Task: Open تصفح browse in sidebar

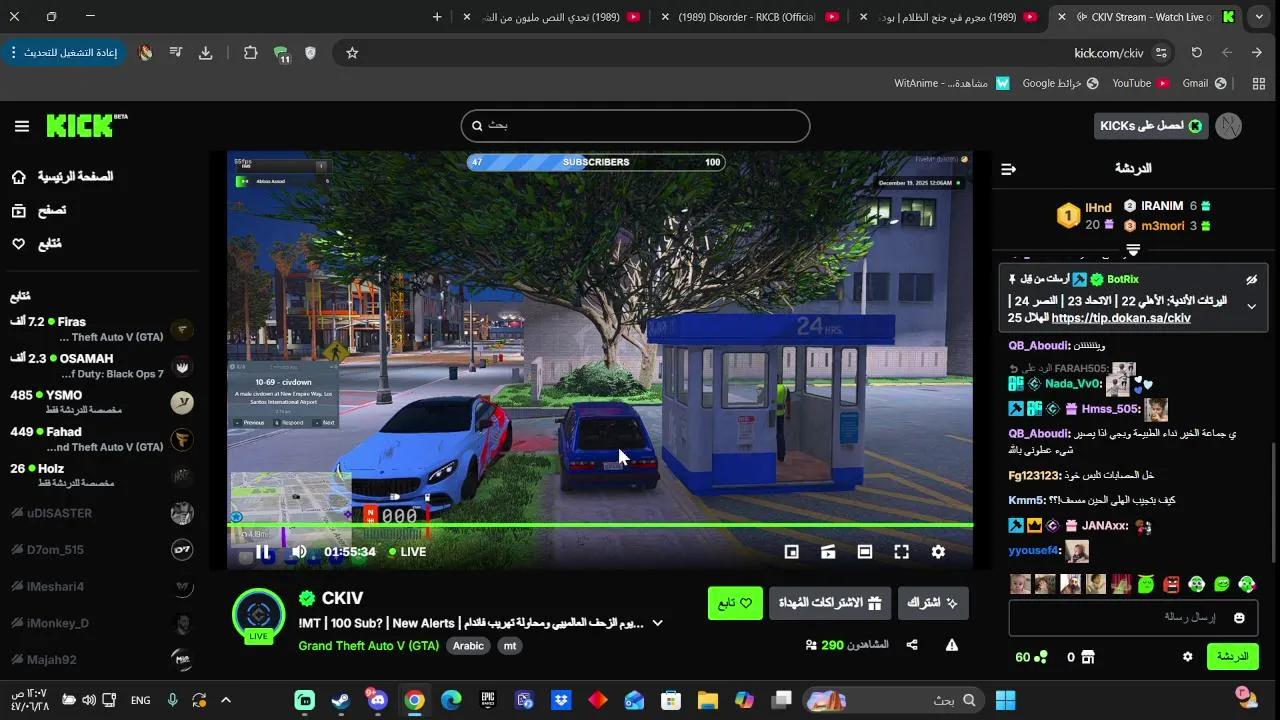Action: (x=40, y=210)
